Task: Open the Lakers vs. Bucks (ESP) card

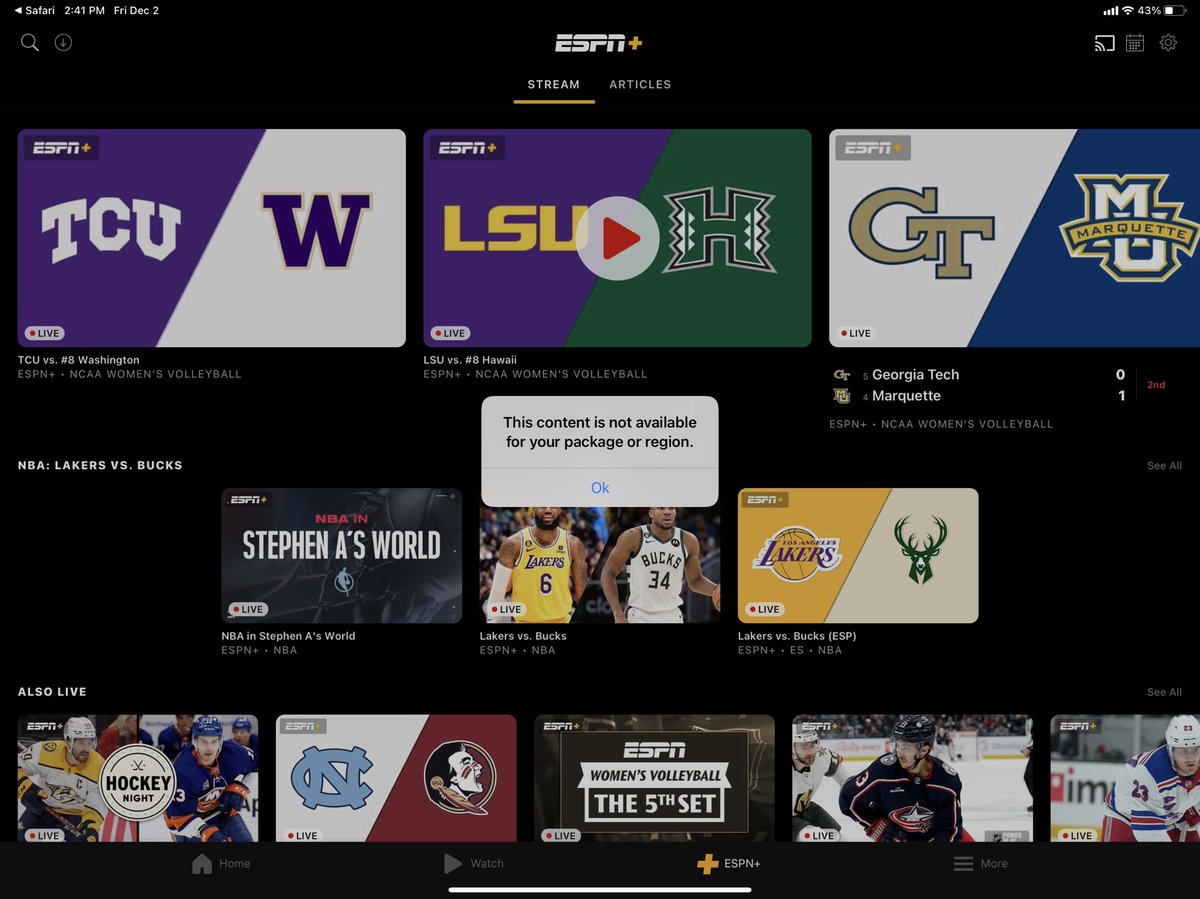Action: [x=858, y=556]
